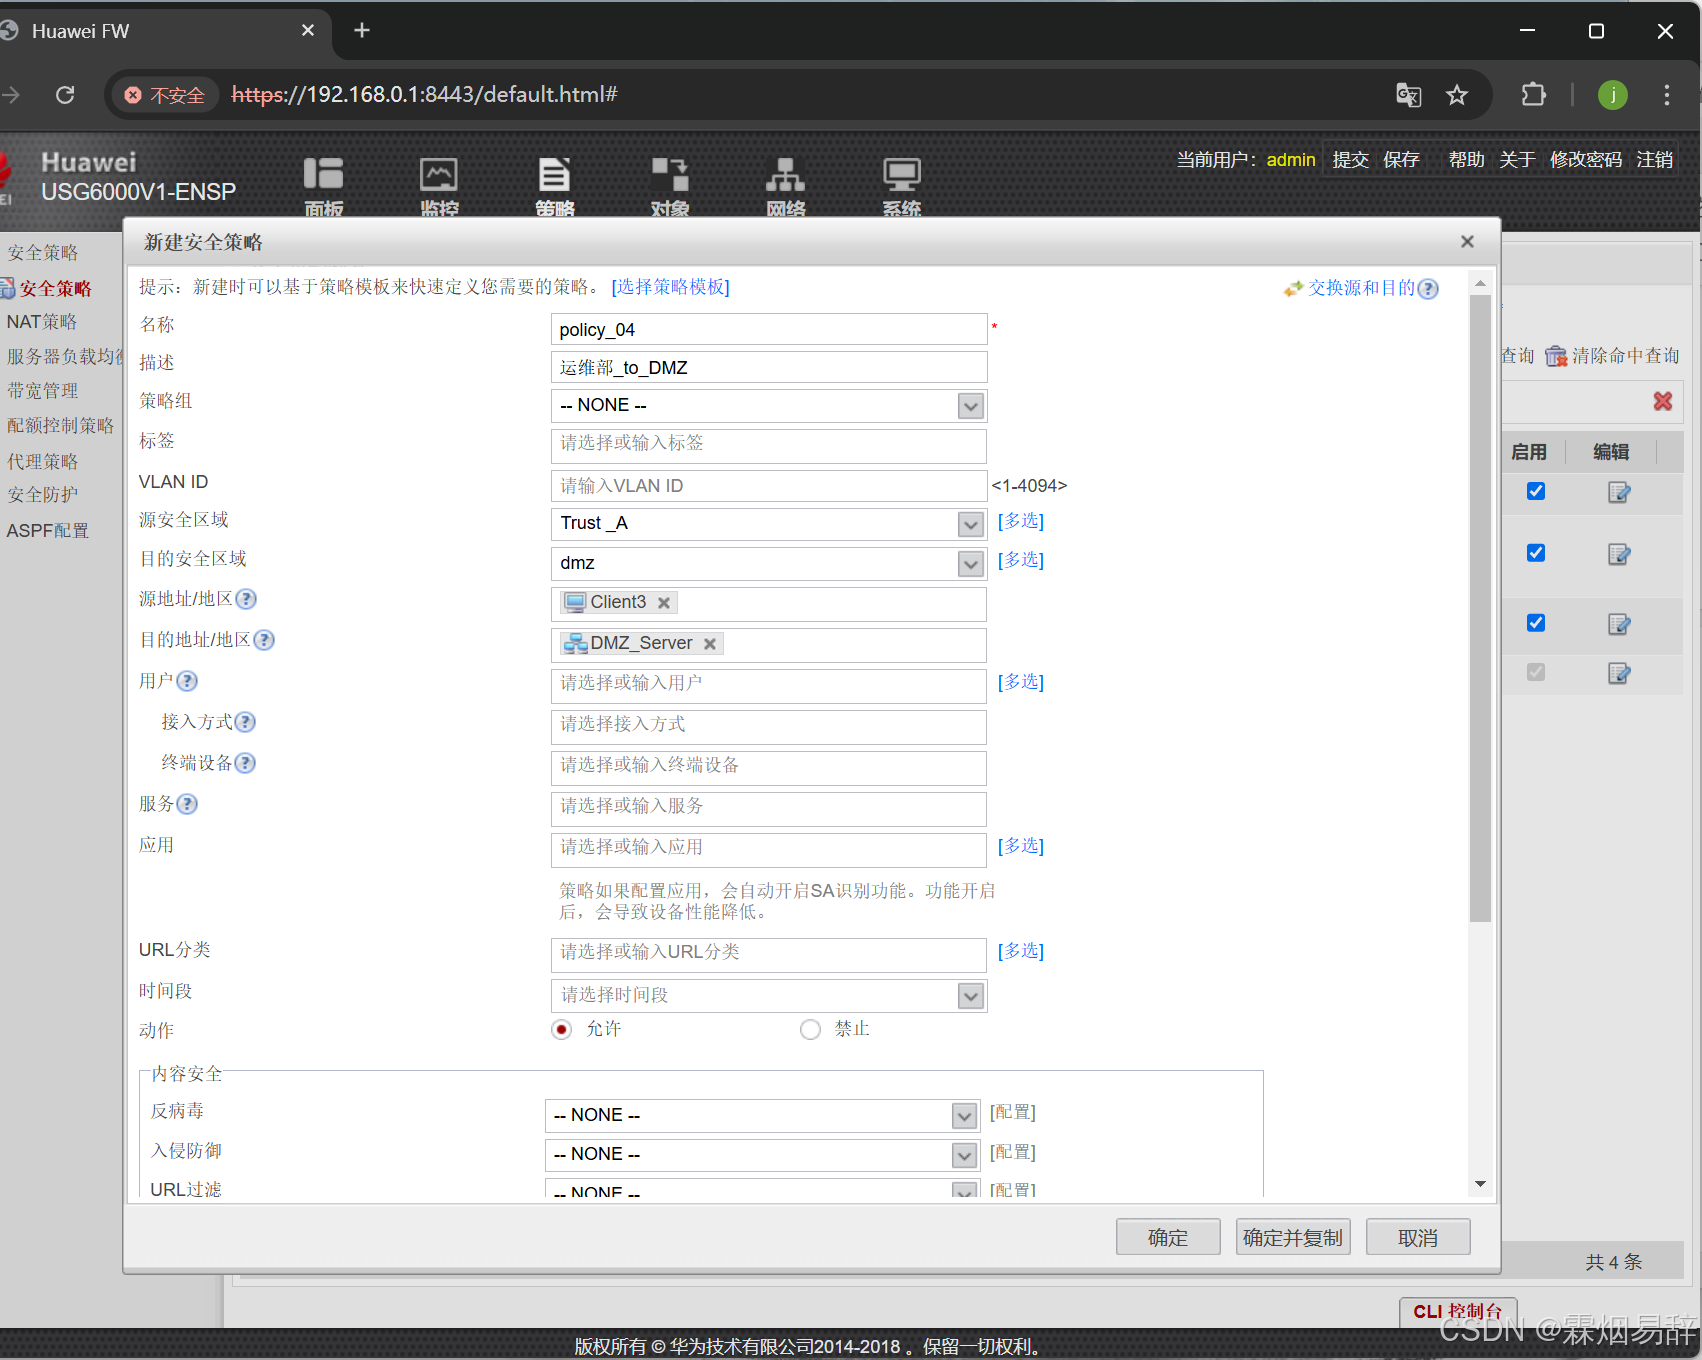This screenshot has width=1702, height=1360.
Task: Expand the 源安全区域 Trust_A dropdown
Action: tap(970, 524)
